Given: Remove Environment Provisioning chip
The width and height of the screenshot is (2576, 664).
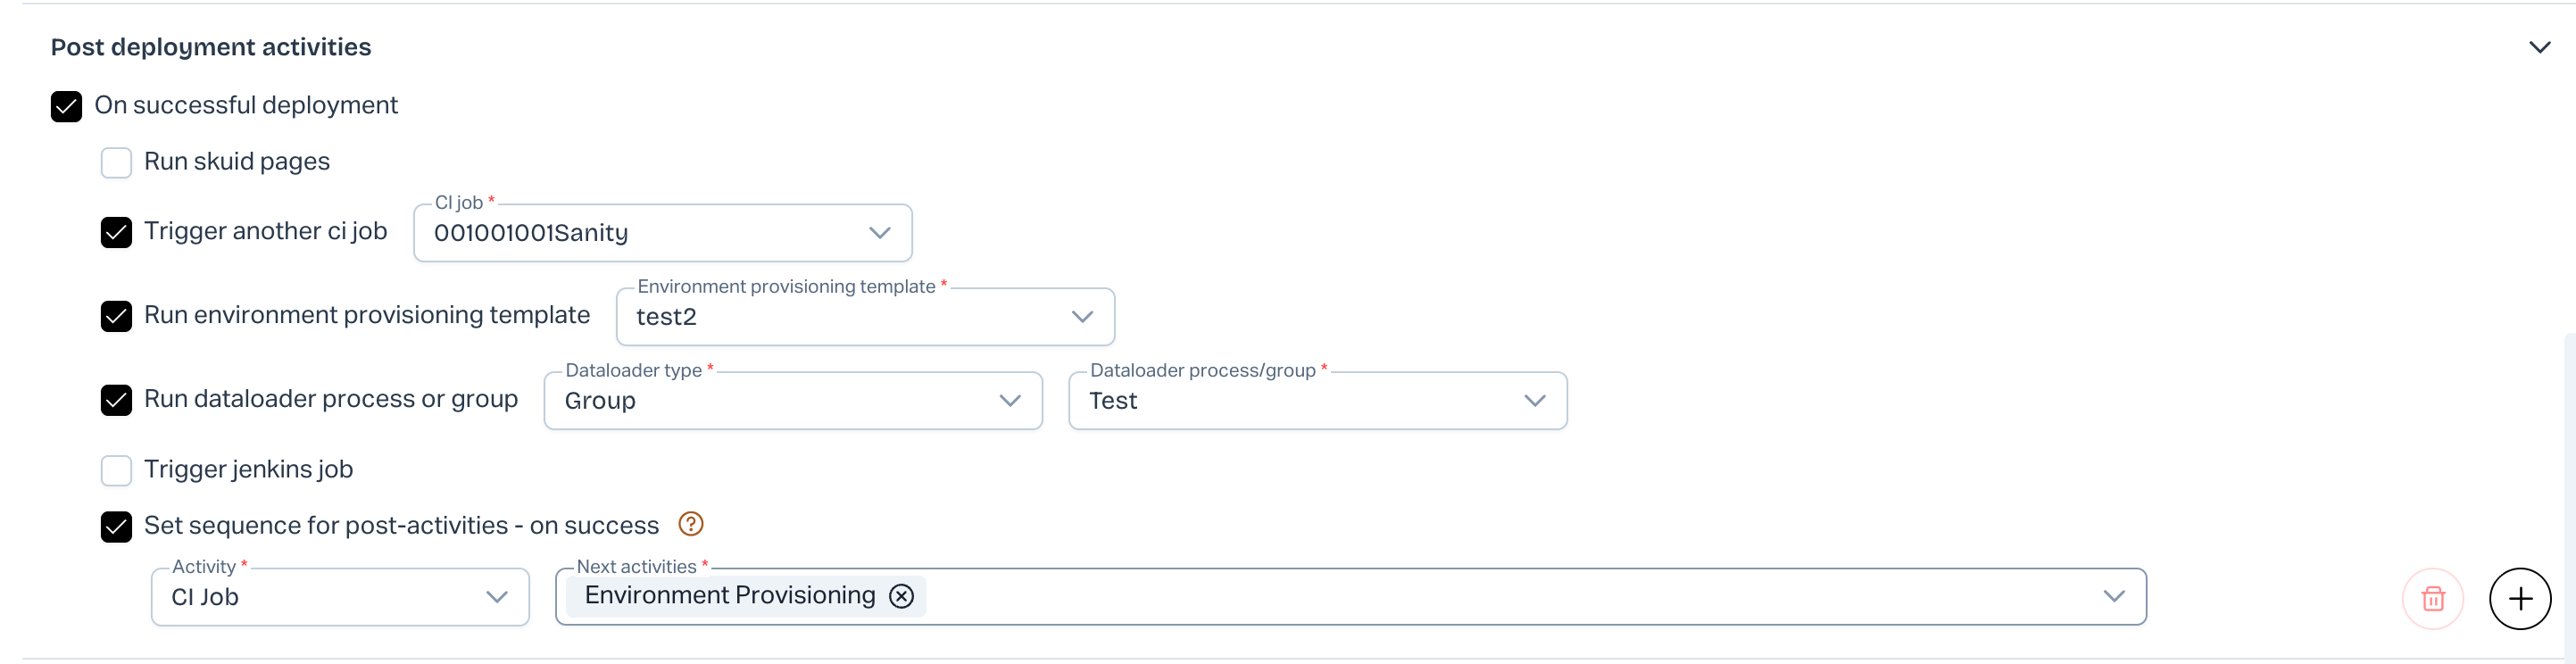Looking at the screenshot, I should click(x=902, y=596).
